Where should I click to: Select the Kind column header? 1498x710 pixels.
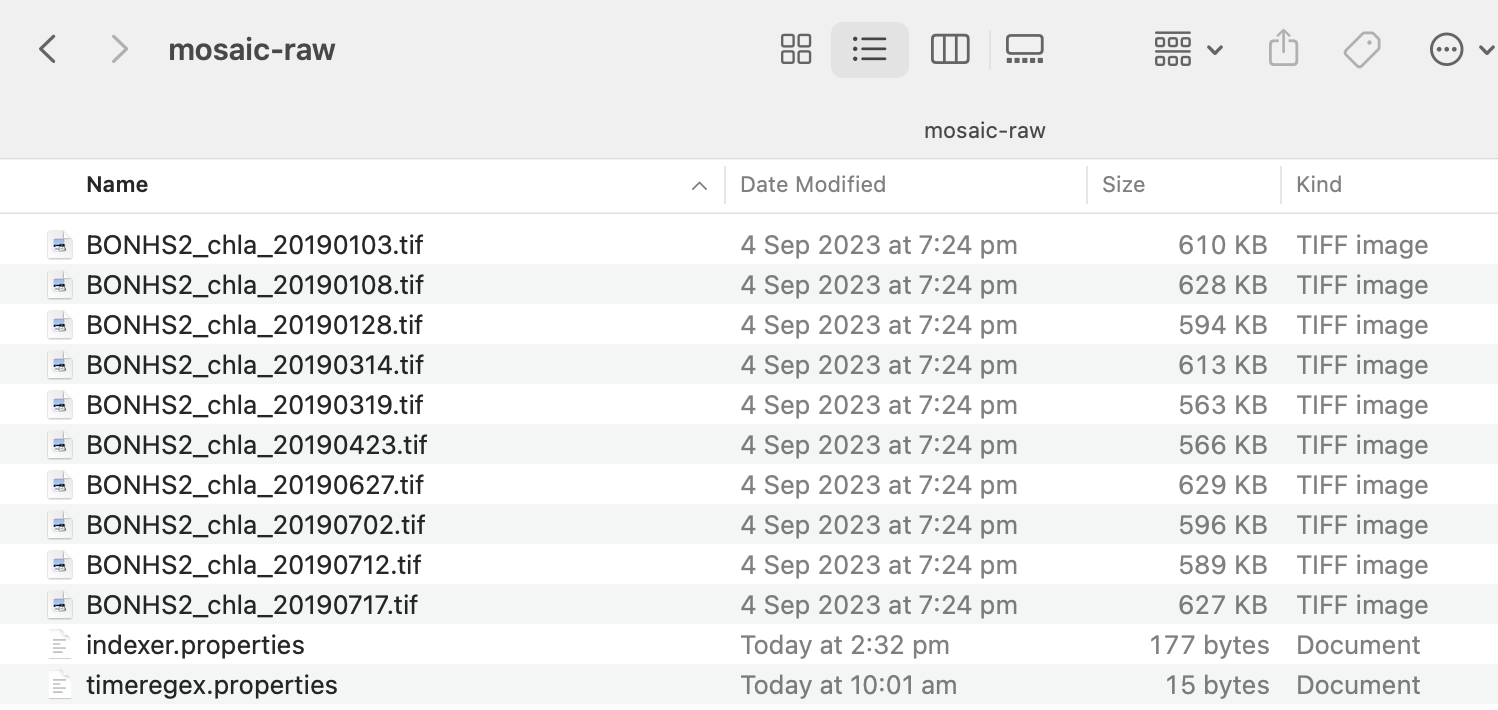1318,185
